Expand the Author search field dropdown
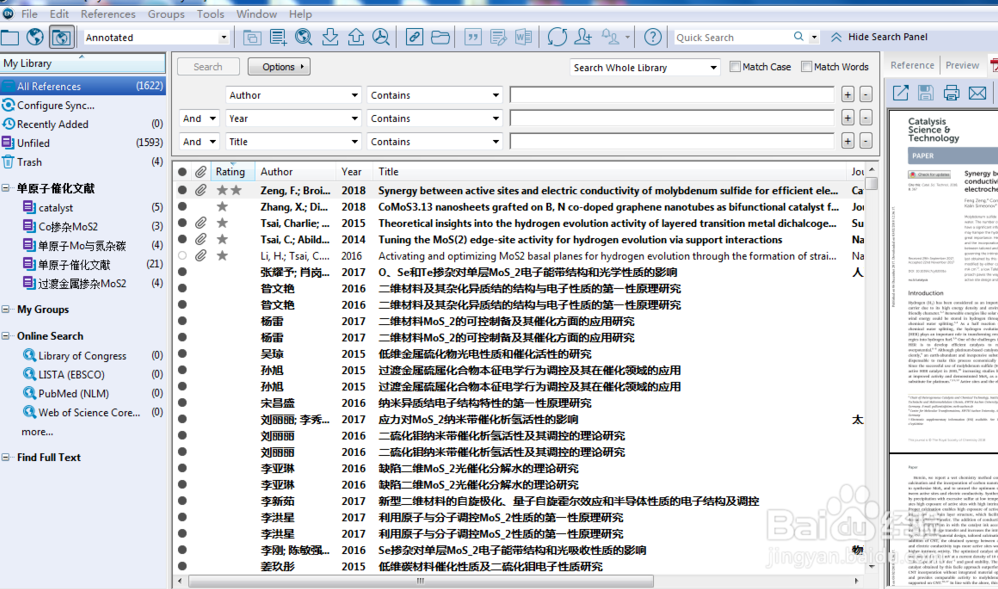 [x=354, y=95]
